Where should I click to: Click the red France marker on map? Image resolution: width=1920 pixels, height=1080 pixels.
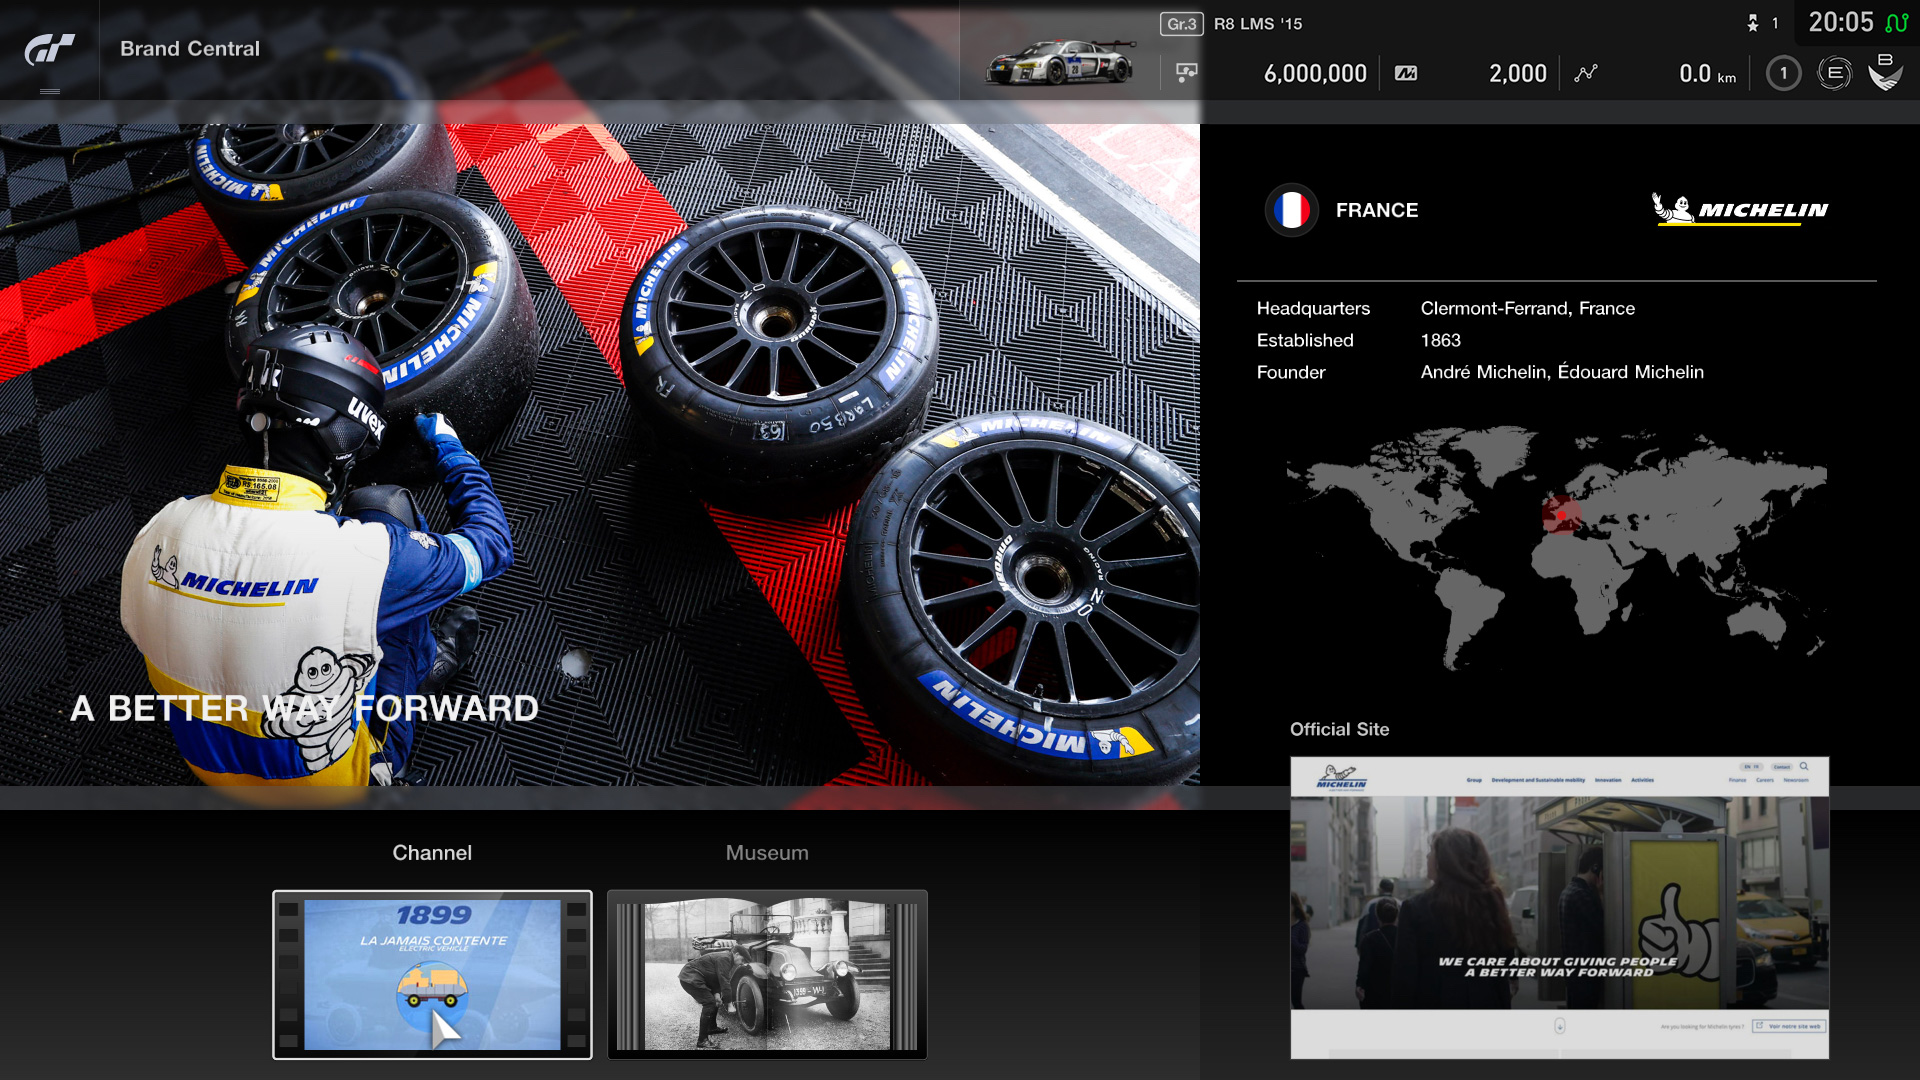pos(1561,515)
